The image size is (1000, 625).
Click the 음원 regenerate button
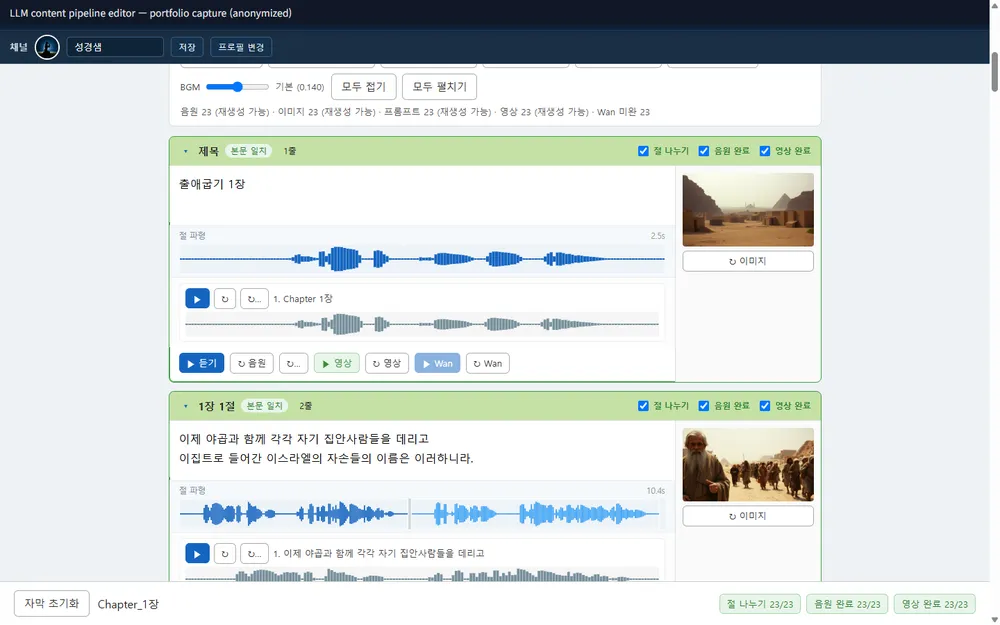click(252, 364)
